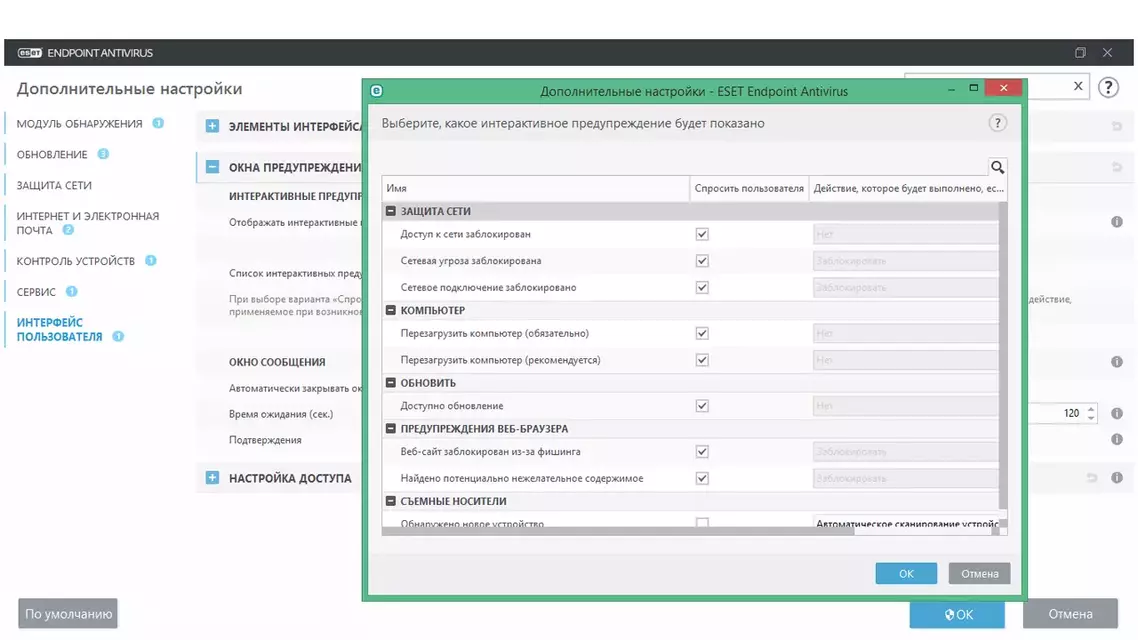Uncheck Доступно обновление checkbox
Viewport: 1138px width, 640px height.
tap(702, 406)
